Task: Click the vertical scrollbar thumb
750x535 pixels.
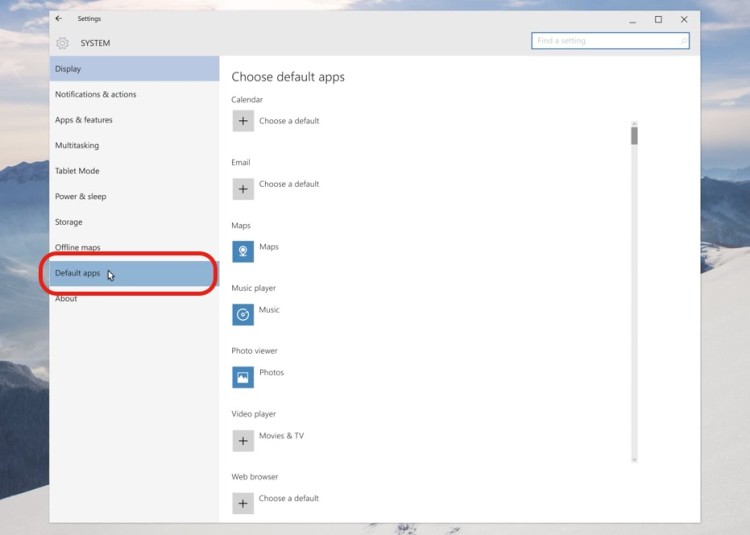Action: [634, 136]
